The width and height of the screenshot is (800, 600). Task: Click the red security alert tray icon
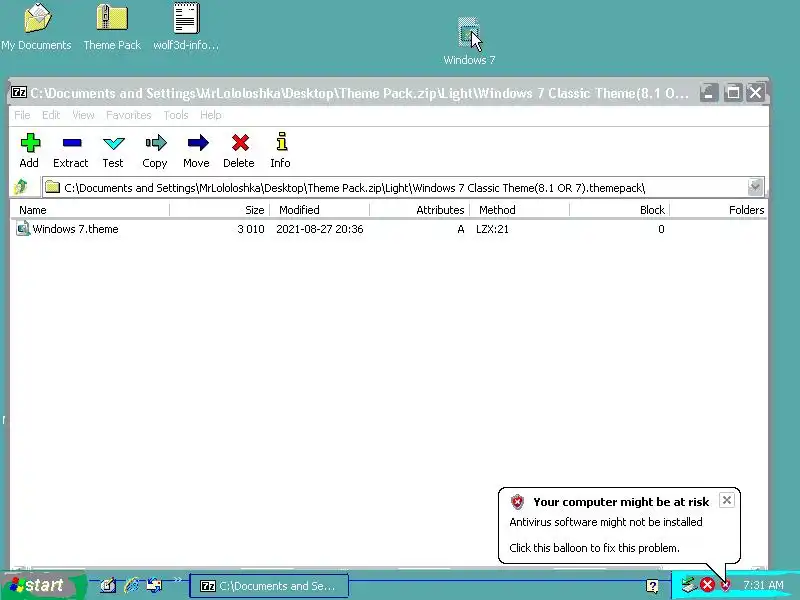click(726, 585)
